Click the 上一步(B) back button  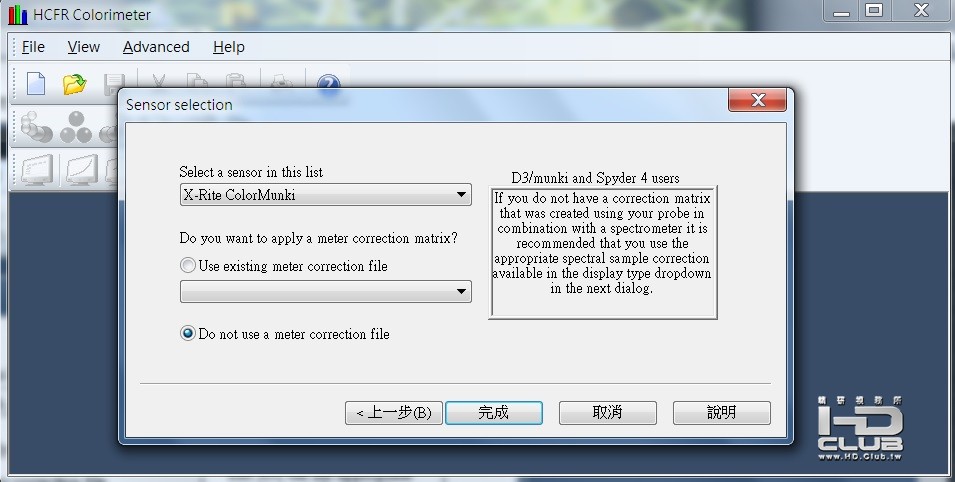click(x=393, y=413)
